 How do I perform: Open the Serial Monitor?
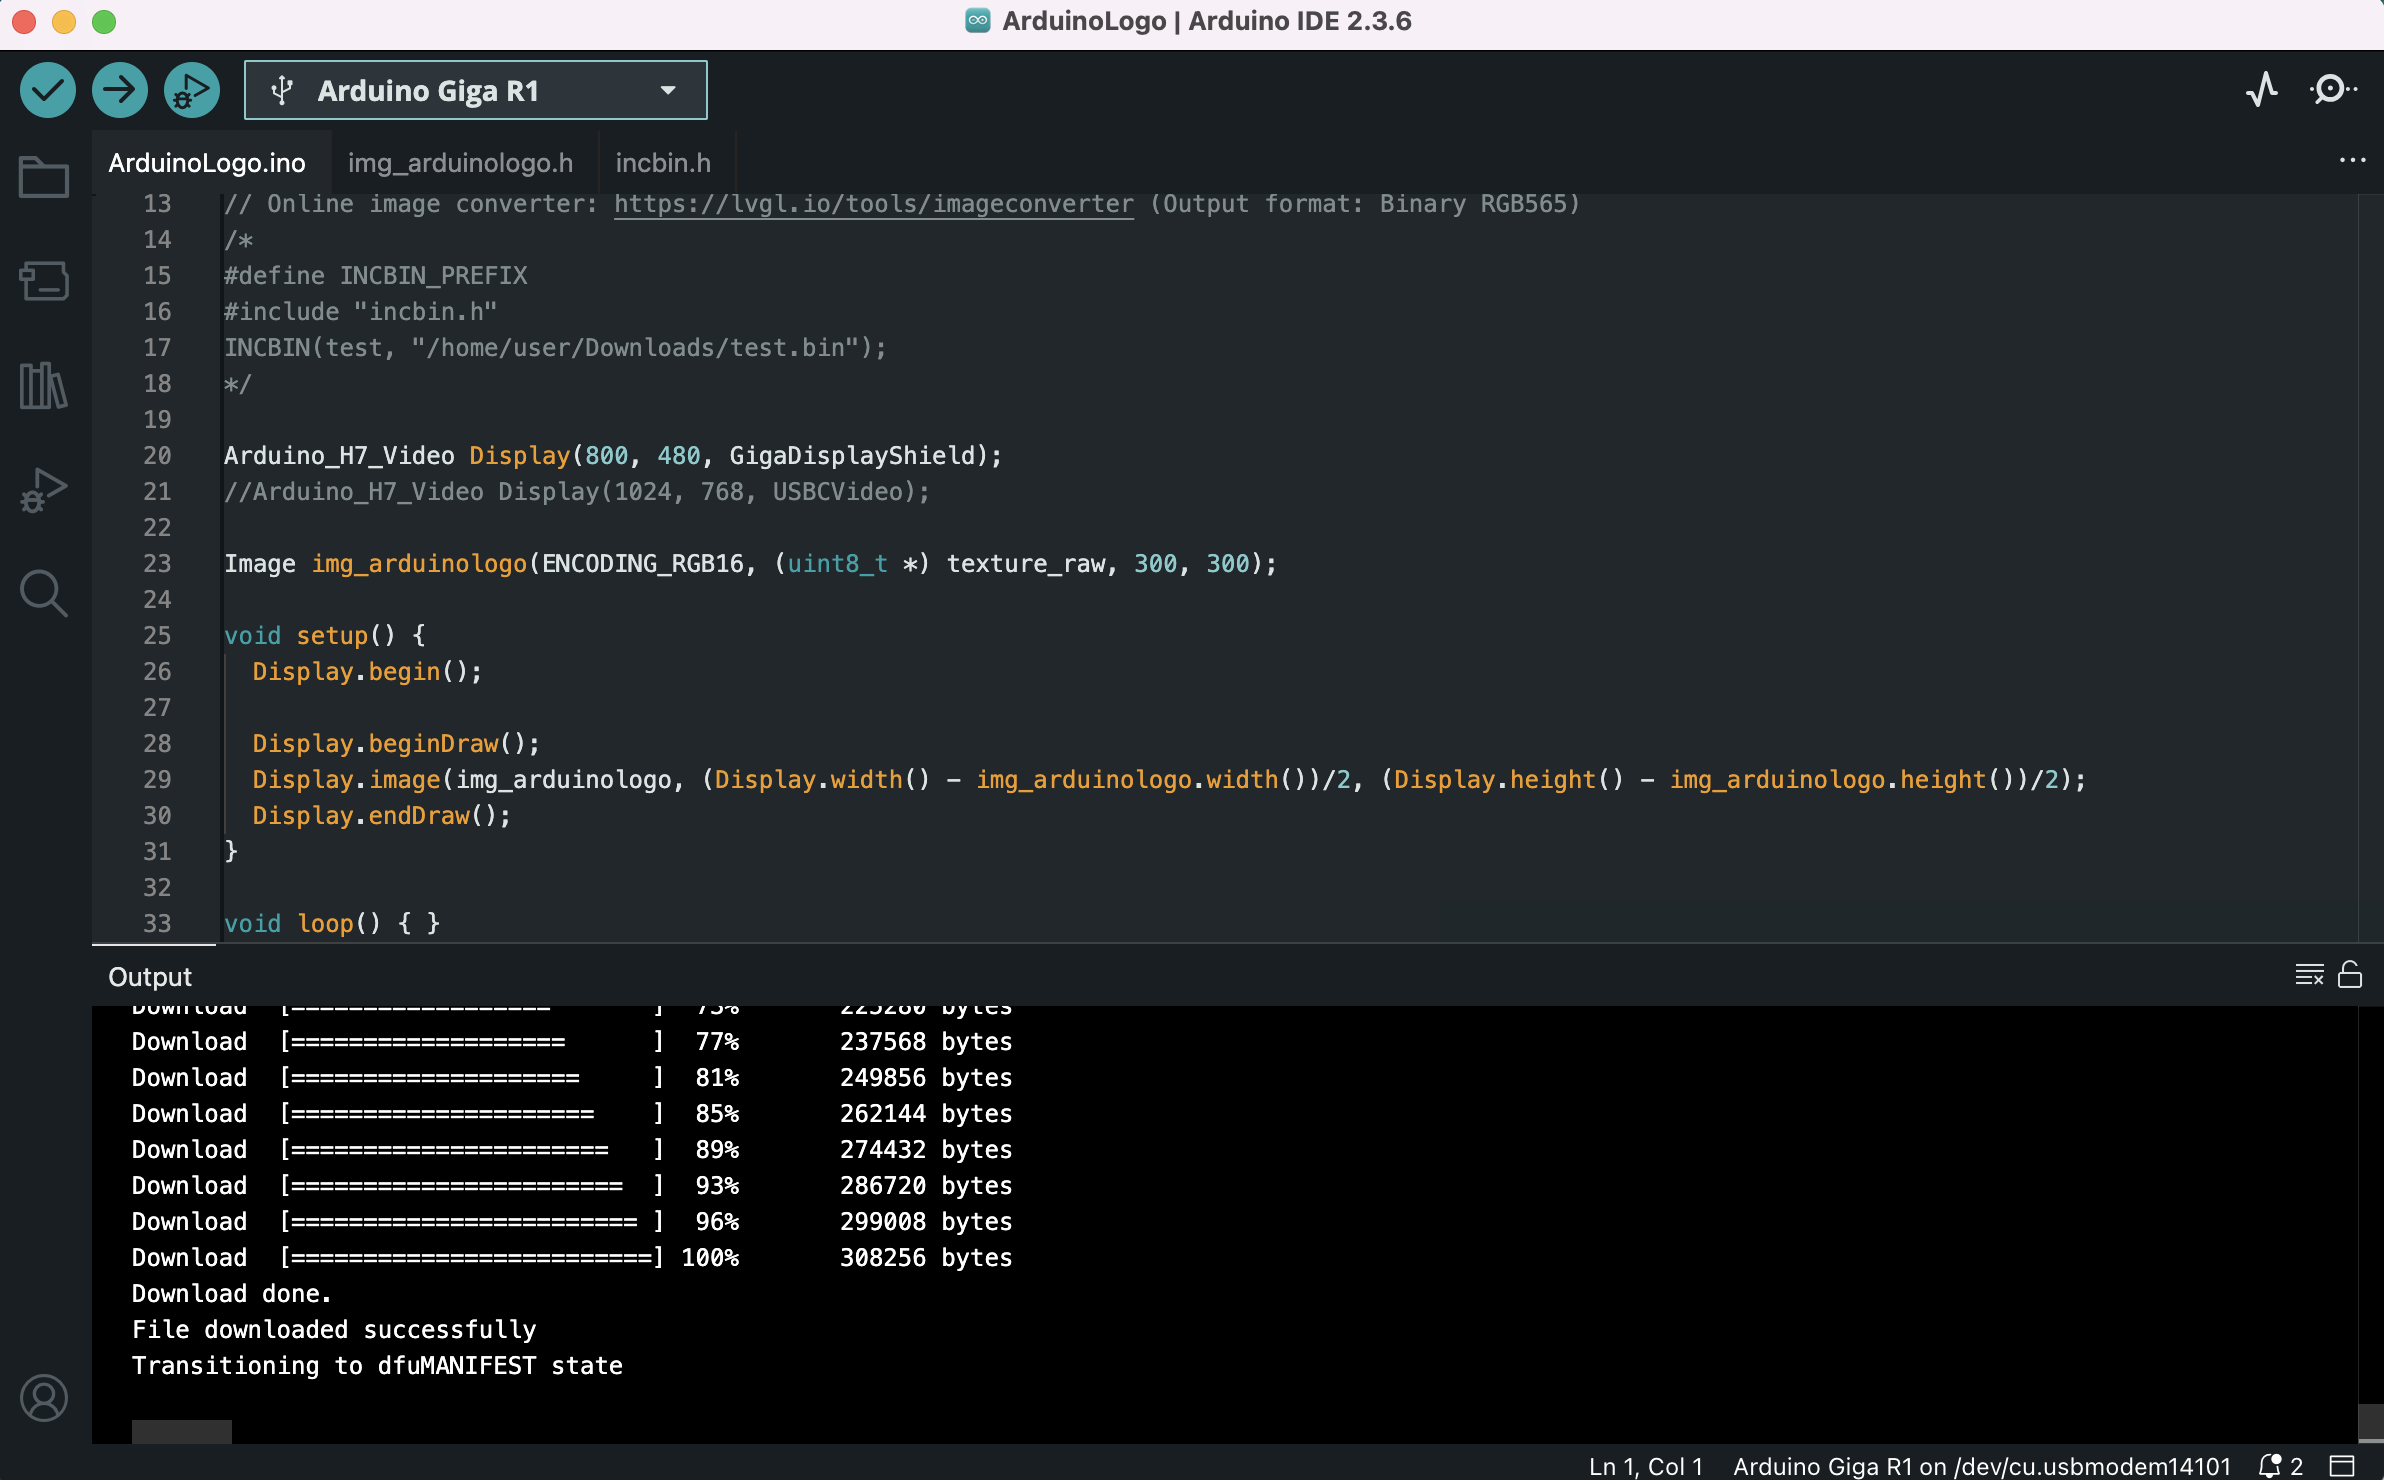coord(2333,90)
